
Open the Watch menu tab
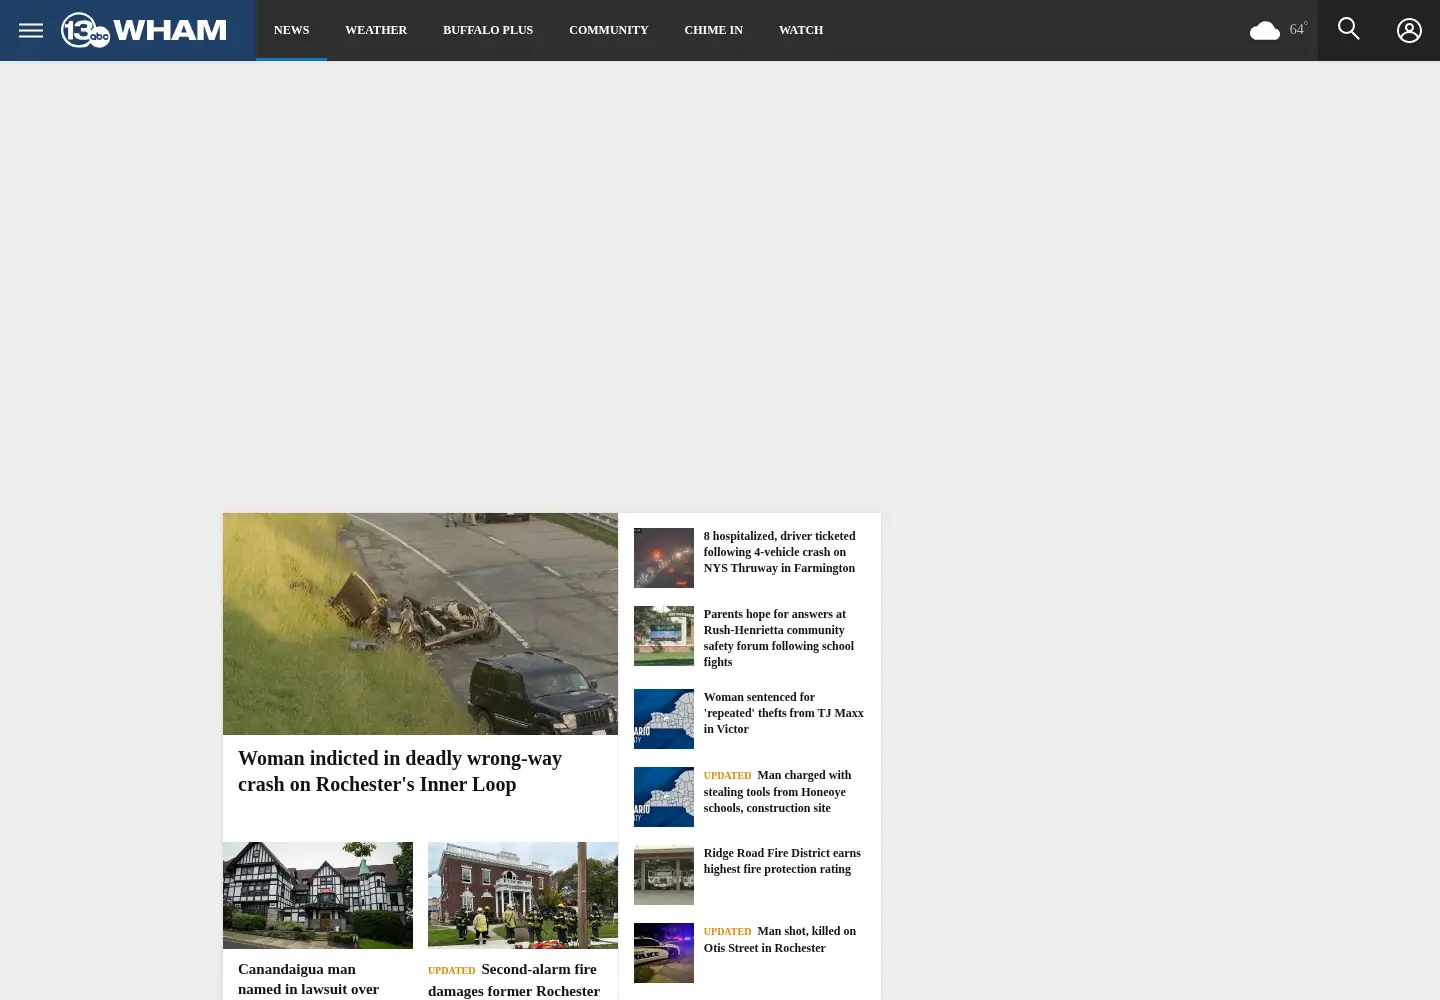coord(801,30)
